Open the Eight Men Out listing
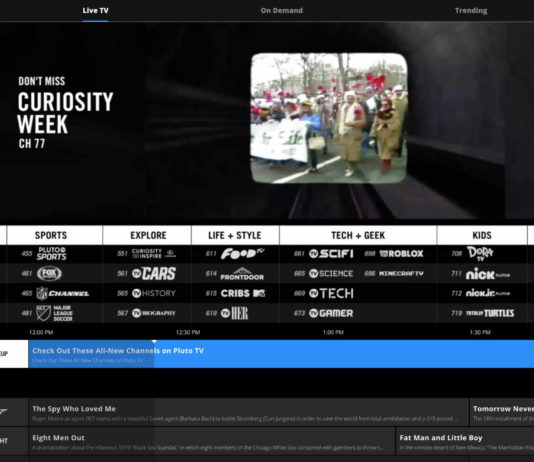The width and height of the screenshot is (534, 462). pos(212,442)
